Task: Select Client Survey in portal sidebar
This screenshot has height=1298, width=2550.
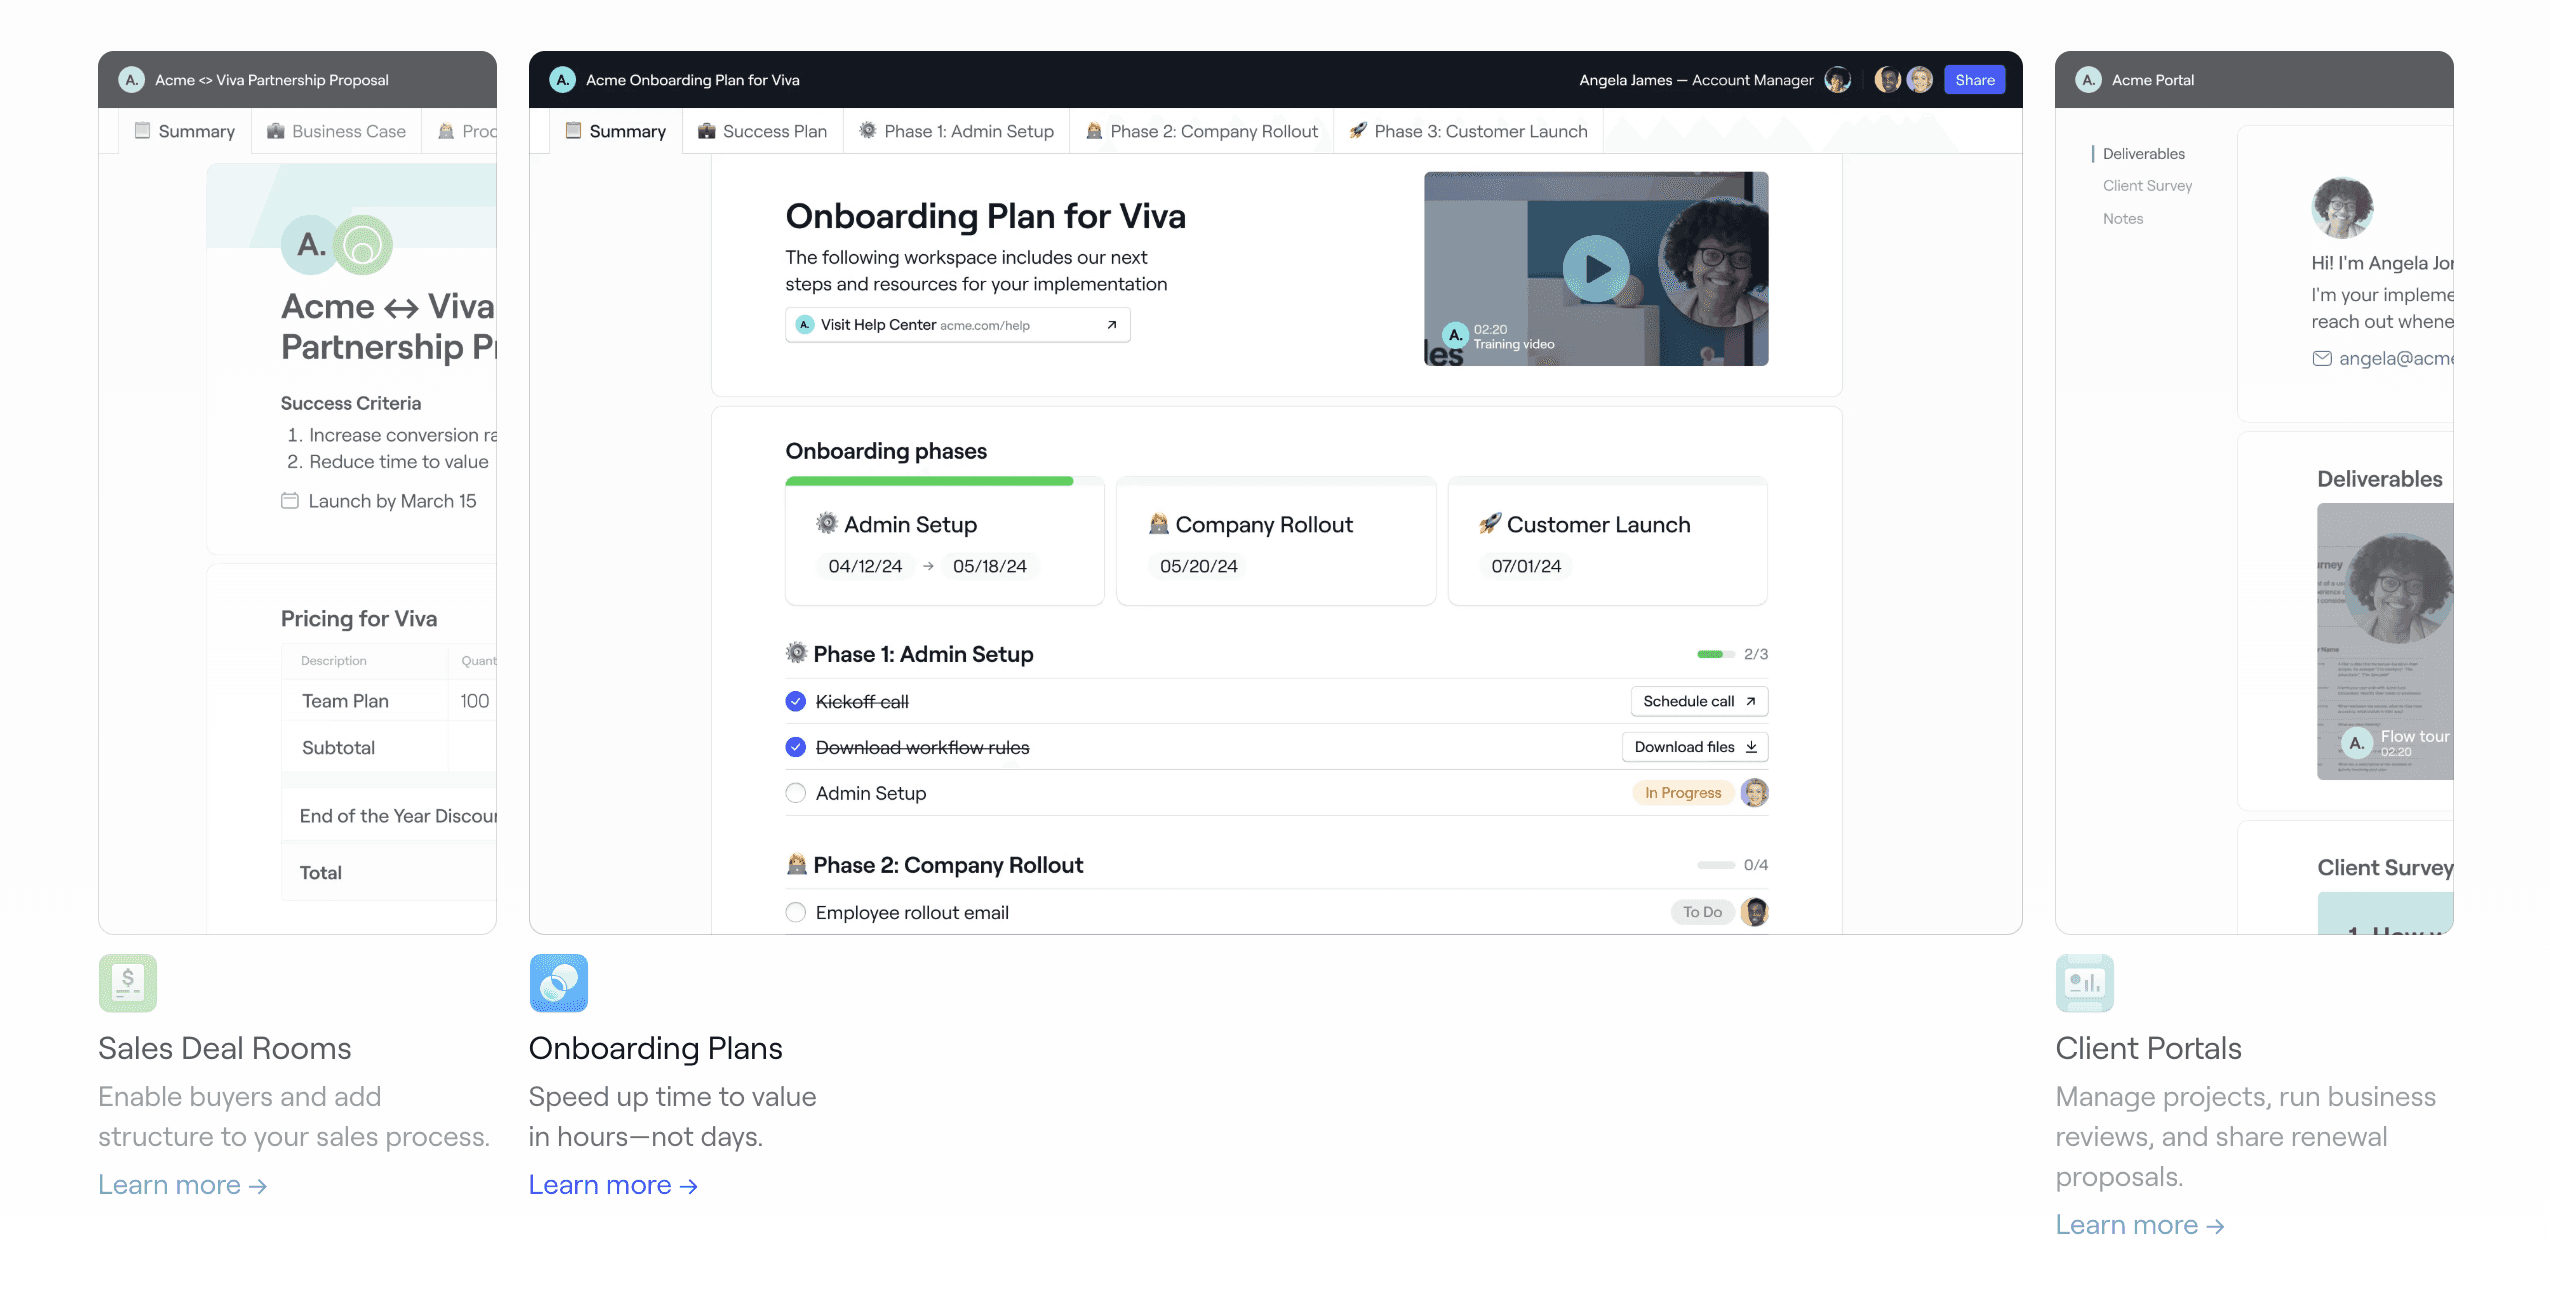Action: 2147,186
